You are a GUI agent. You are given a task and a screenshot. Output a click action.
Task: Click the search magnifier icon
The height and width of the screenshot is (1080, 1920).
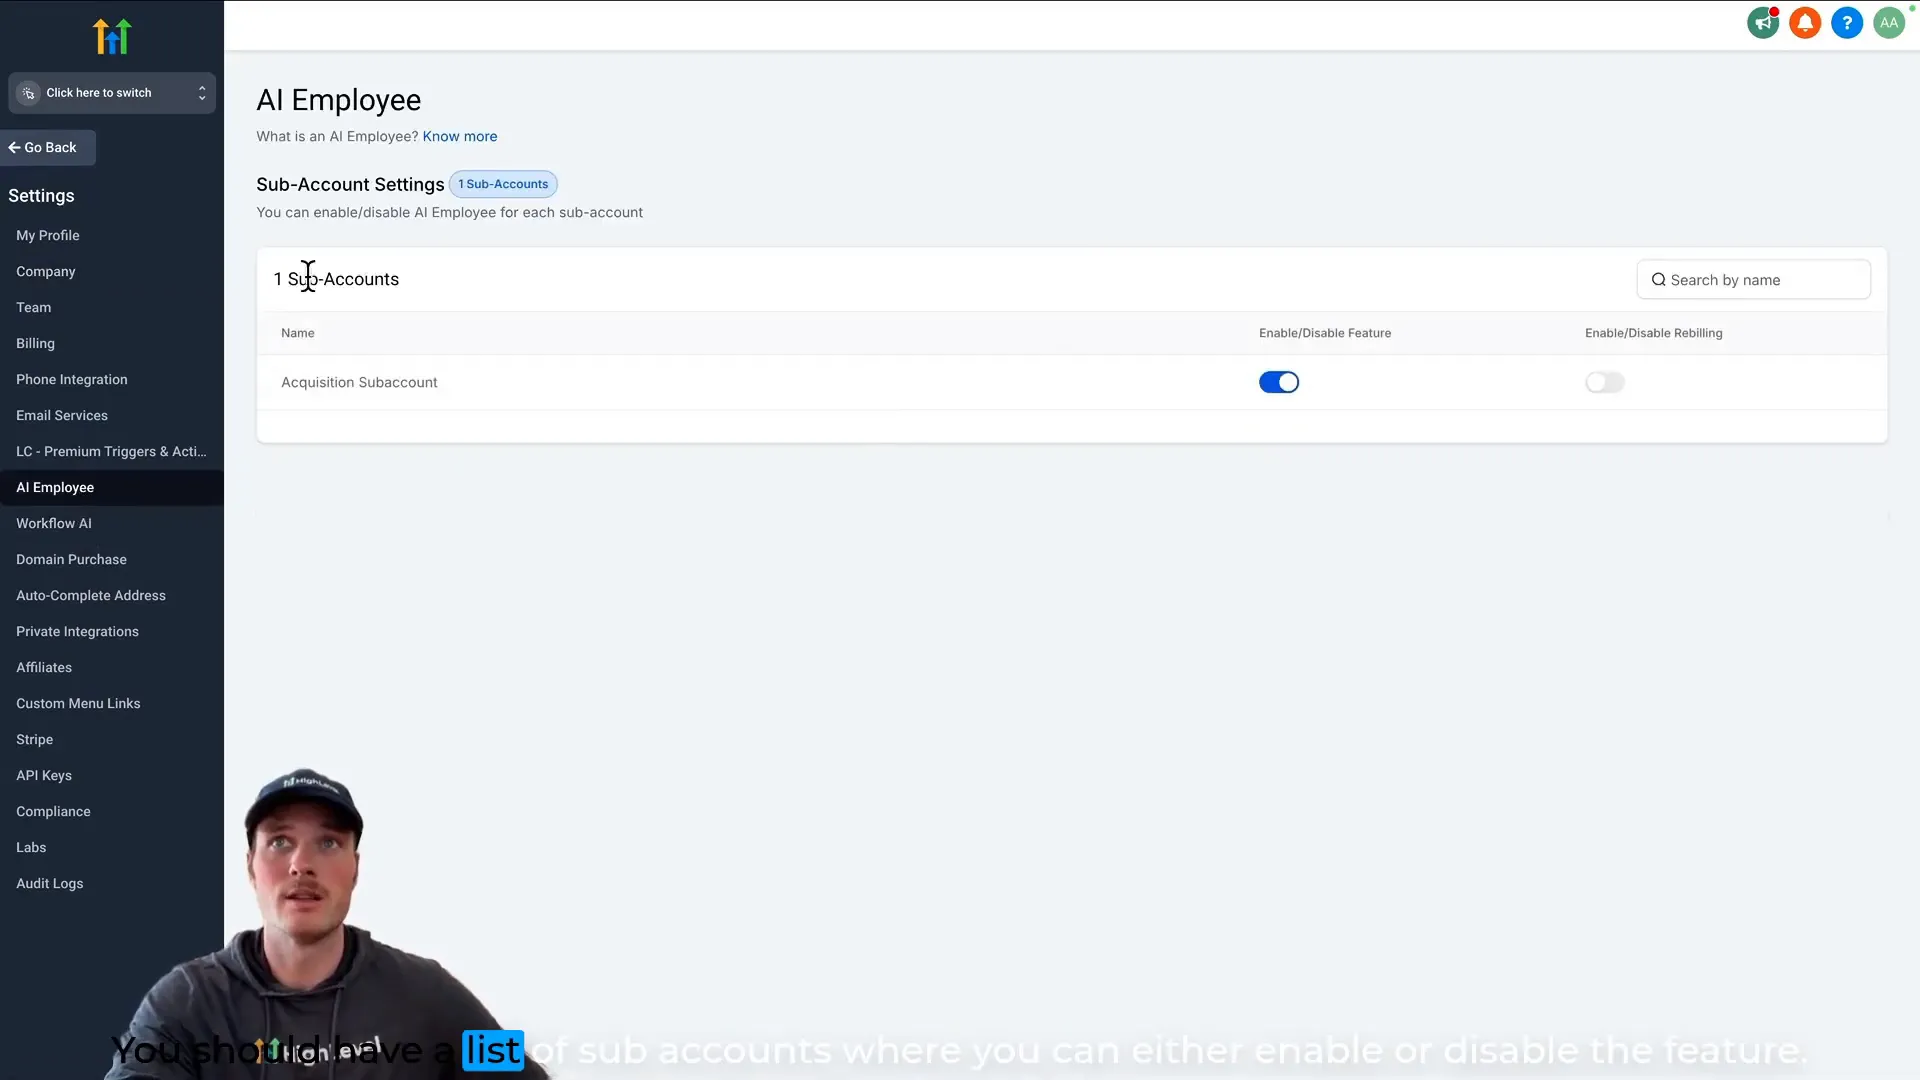pos(1658,280)
